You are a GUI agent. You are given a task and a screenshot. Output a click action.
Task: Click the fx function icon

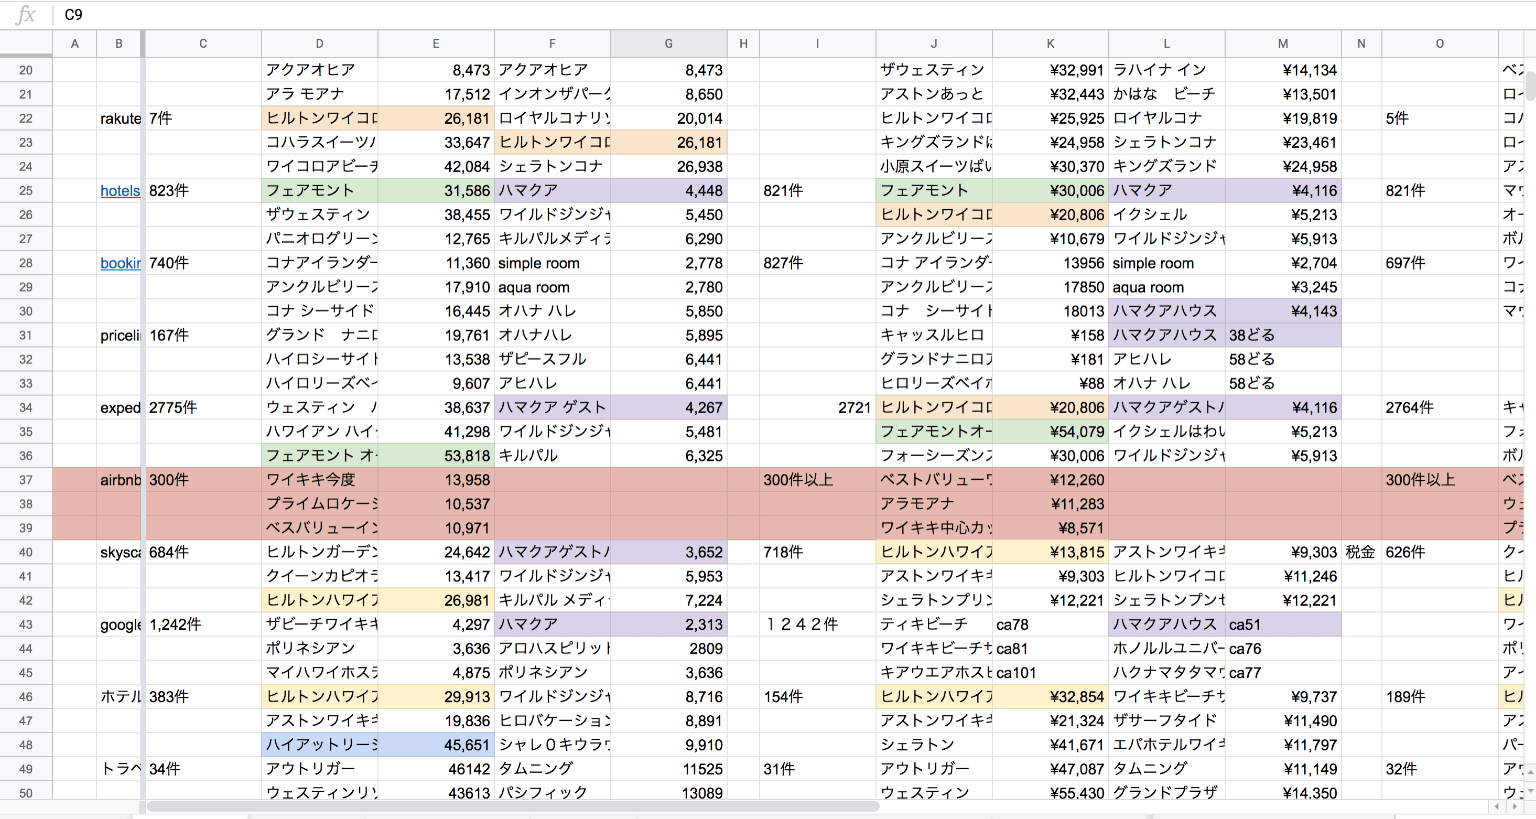(26, 15)
